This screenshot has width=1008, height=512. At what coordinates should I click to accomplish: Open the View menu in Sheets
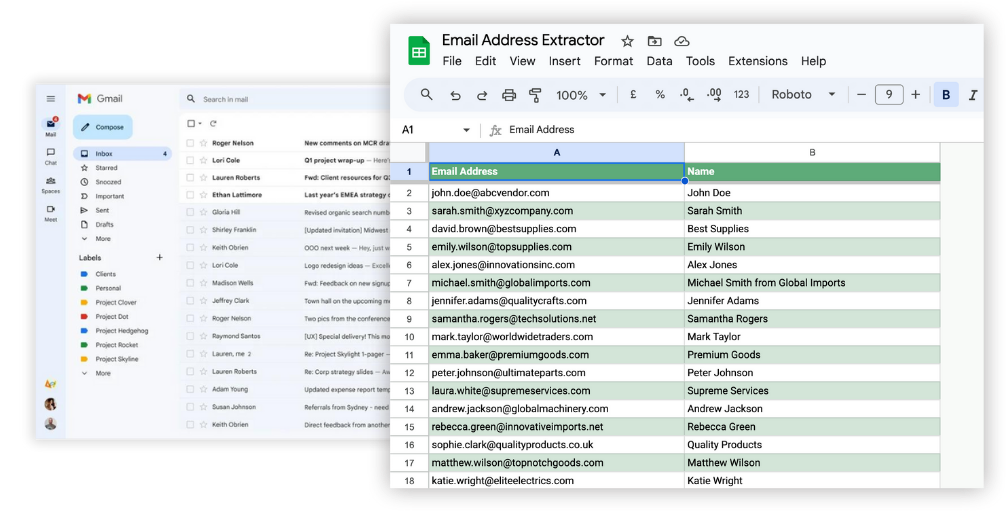(523, 61)
